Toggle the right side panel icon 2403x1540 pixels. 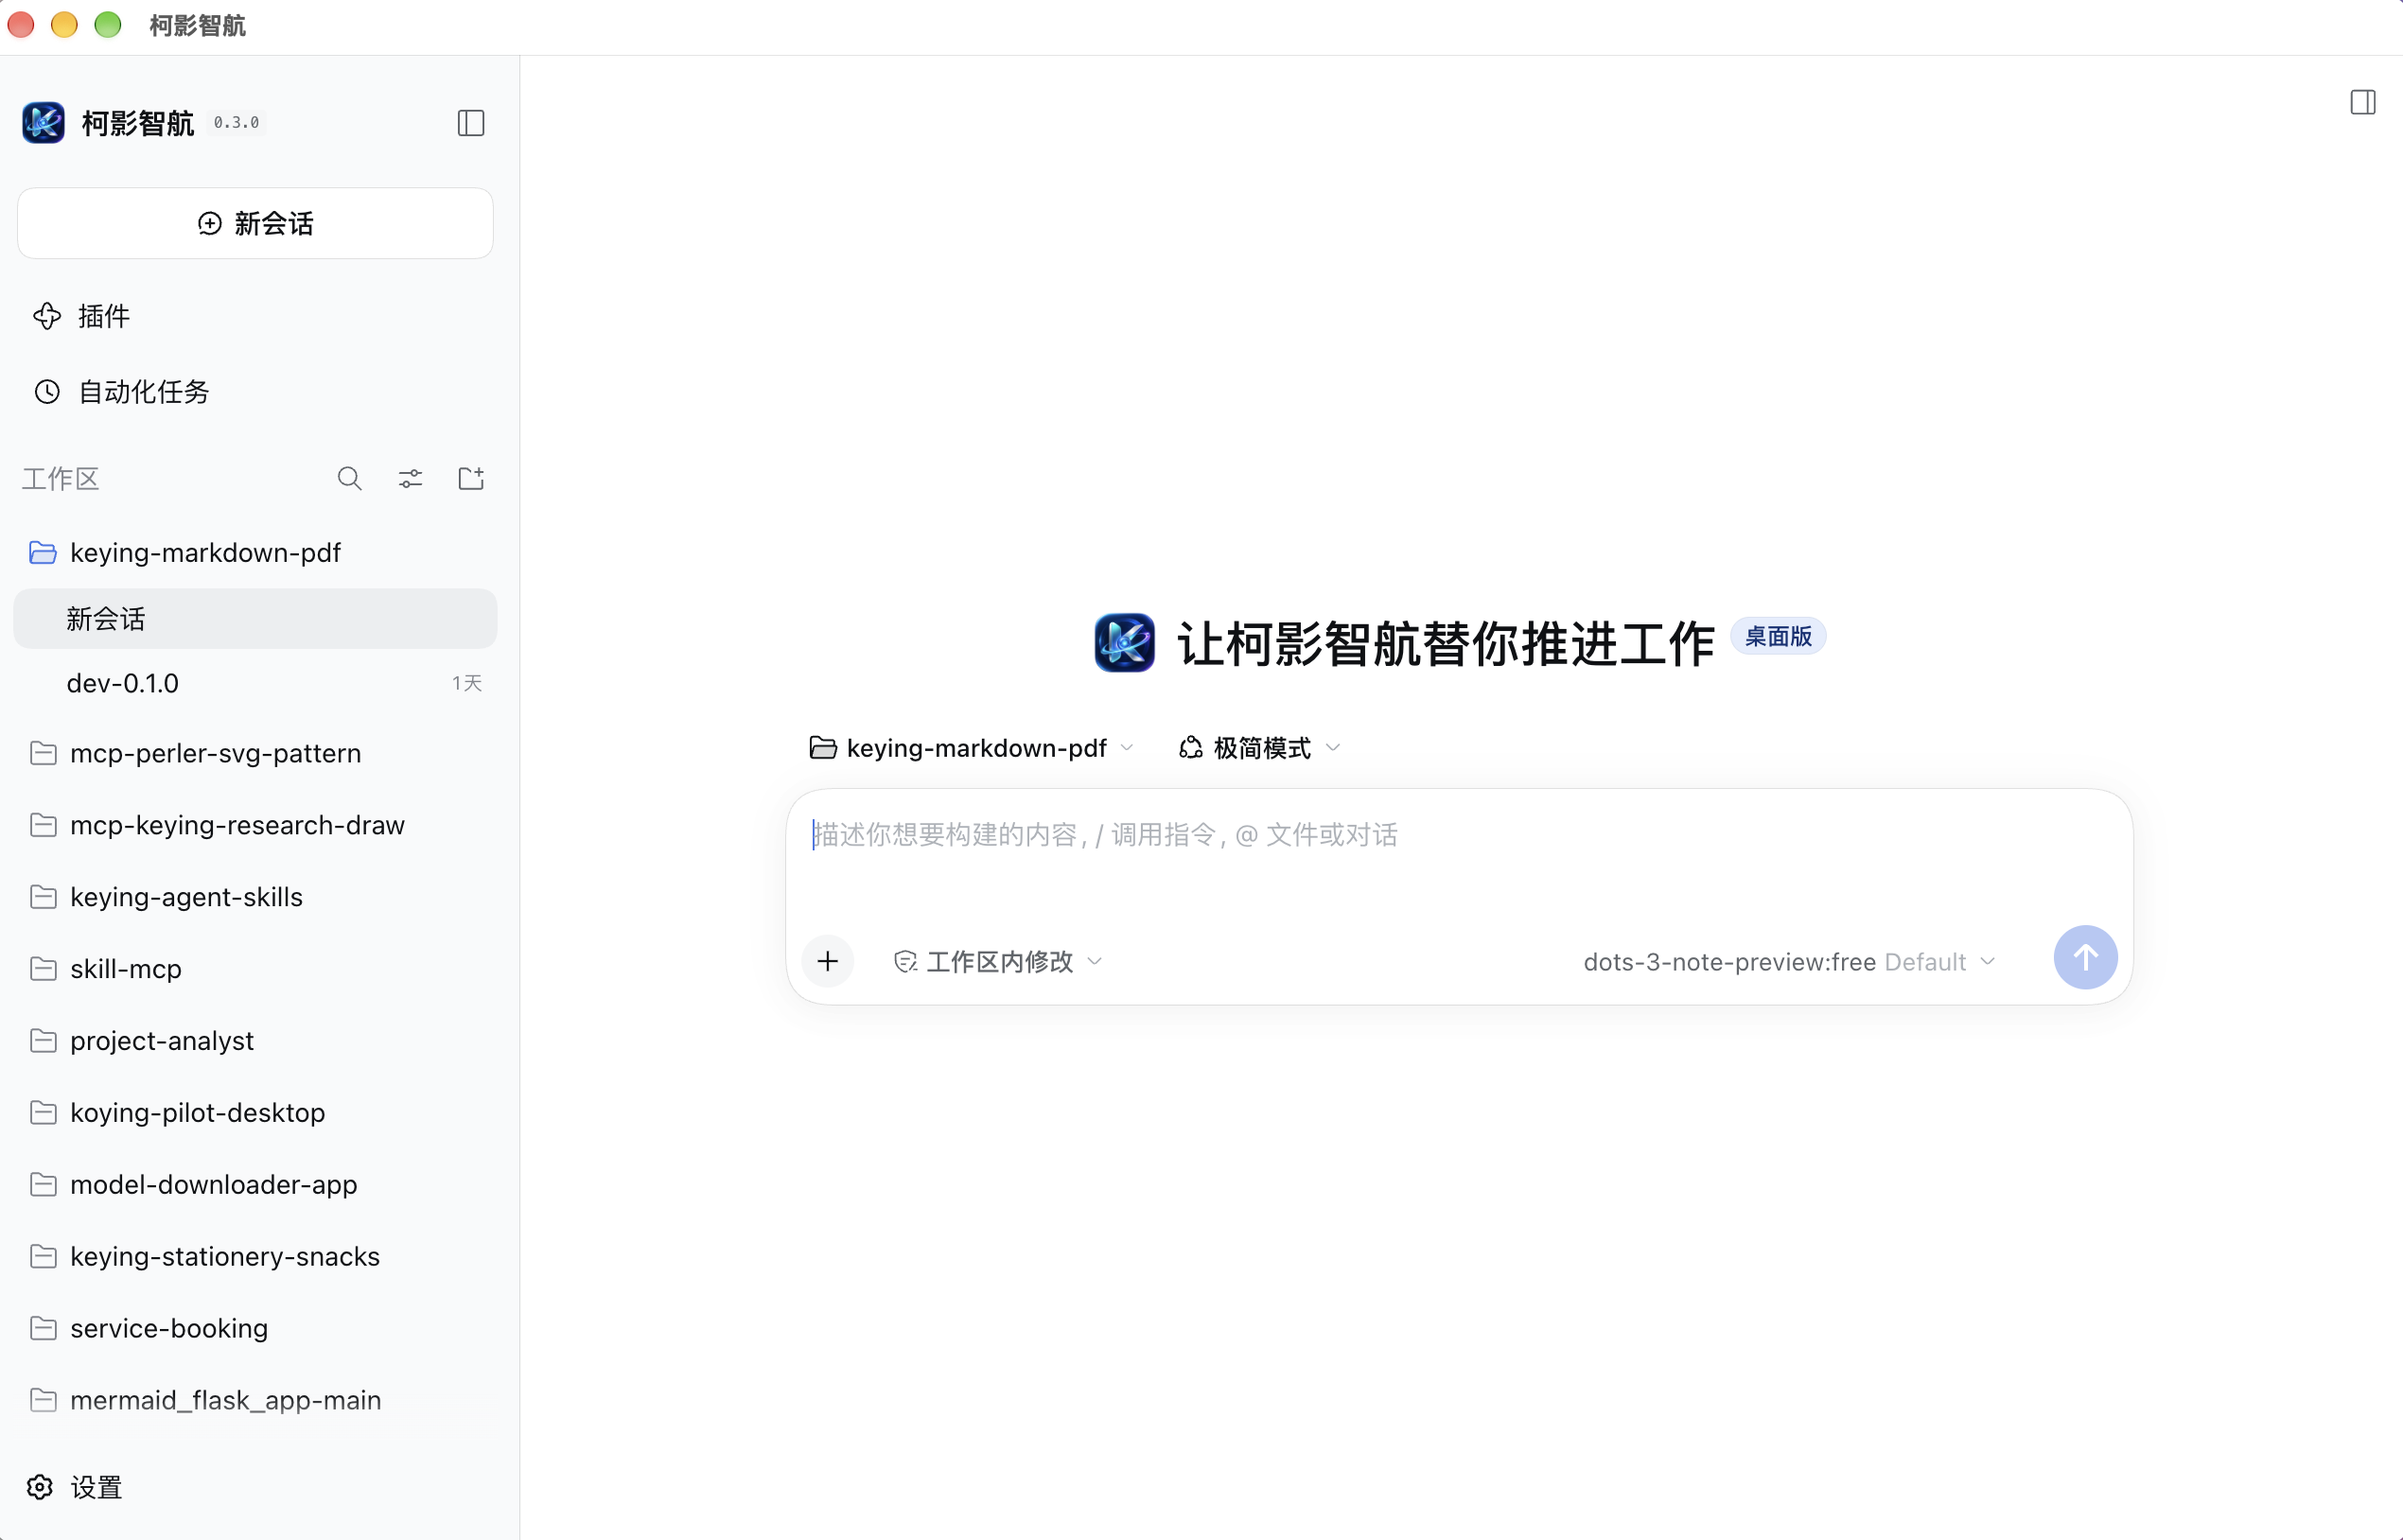[2362, 102]
